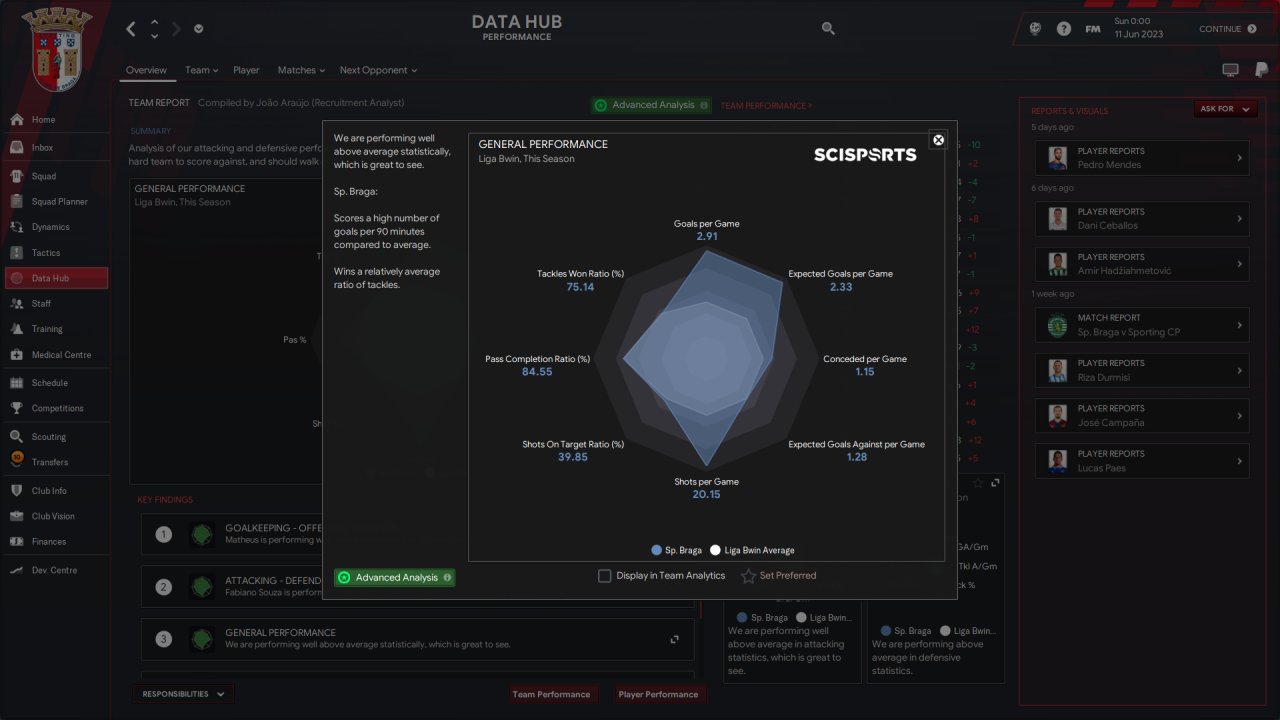Click the down chevron in the header stepper

(x=154, y=36)
